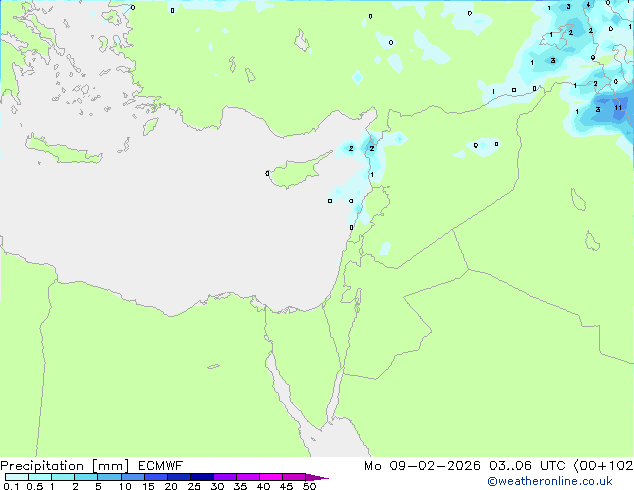Click the over-50 arrow tip of legend
Image resolution: width=634 pixels, height=490 pixels.
click(317, 477)
